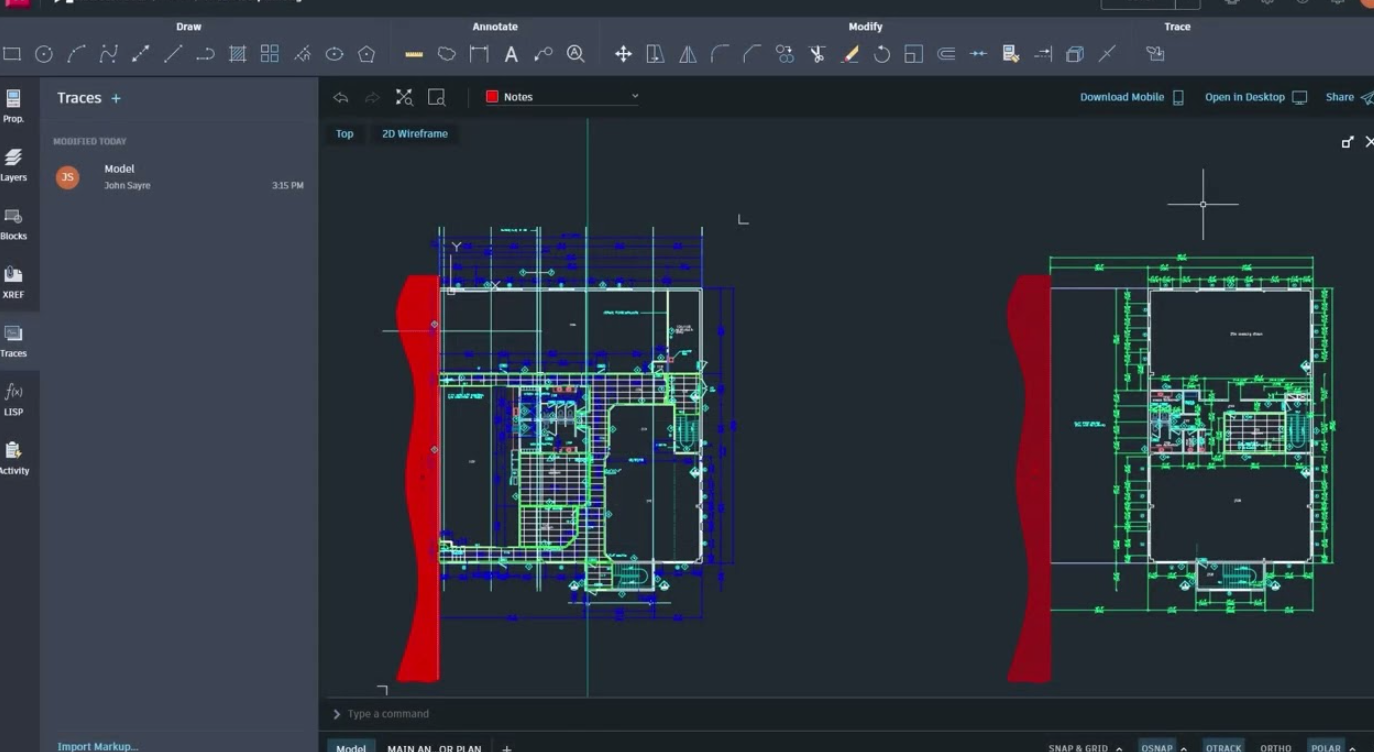The image size is (1374, 752).
Task: Select the Text annotation tool
Action: tap(511, 55)
